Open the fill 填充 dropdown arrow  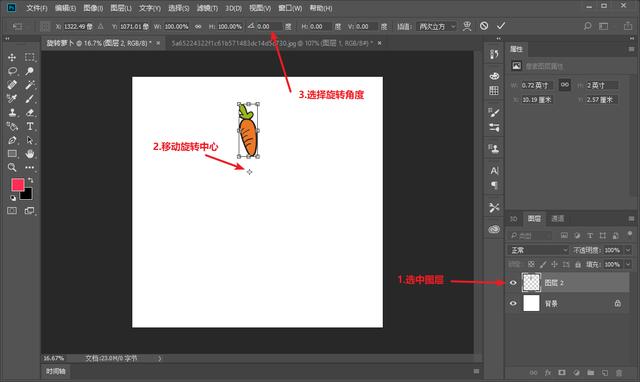[628, 264]
